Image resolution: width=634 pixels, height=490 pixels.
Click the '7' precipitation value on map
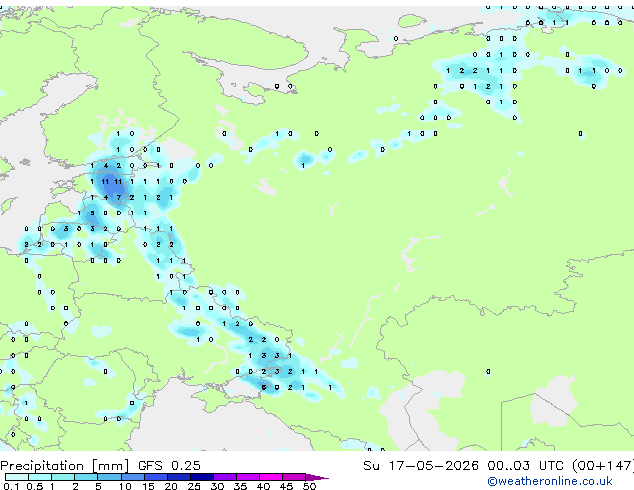pyautogui.click(x=118, y=197)
